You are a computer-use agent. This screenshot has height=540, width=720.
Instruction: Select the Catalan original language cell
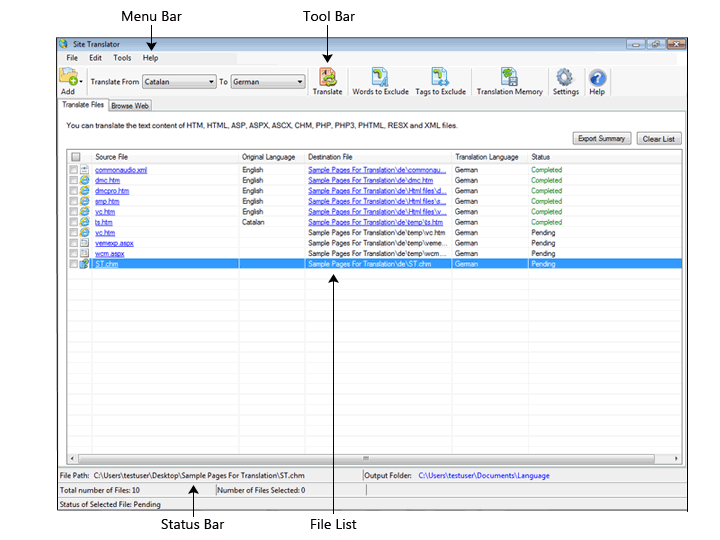[253, 222]
